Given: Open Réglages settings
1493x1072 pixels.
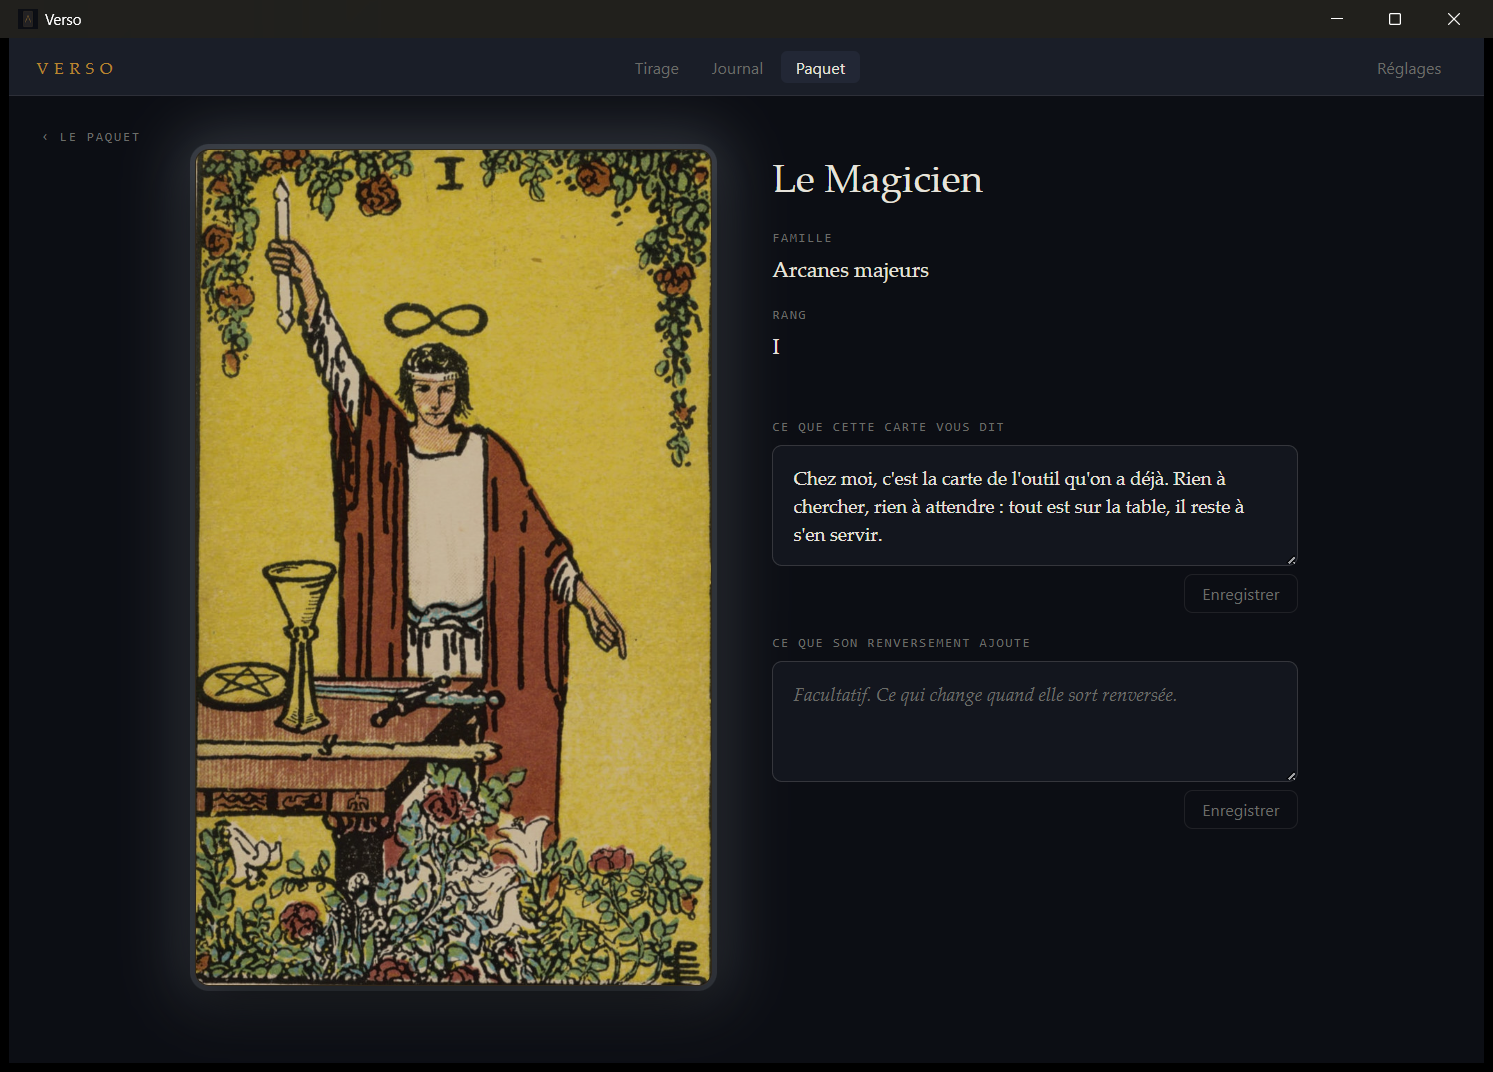Looking at the screenshot, I should pyautogui.click(x=1408, y=68).
